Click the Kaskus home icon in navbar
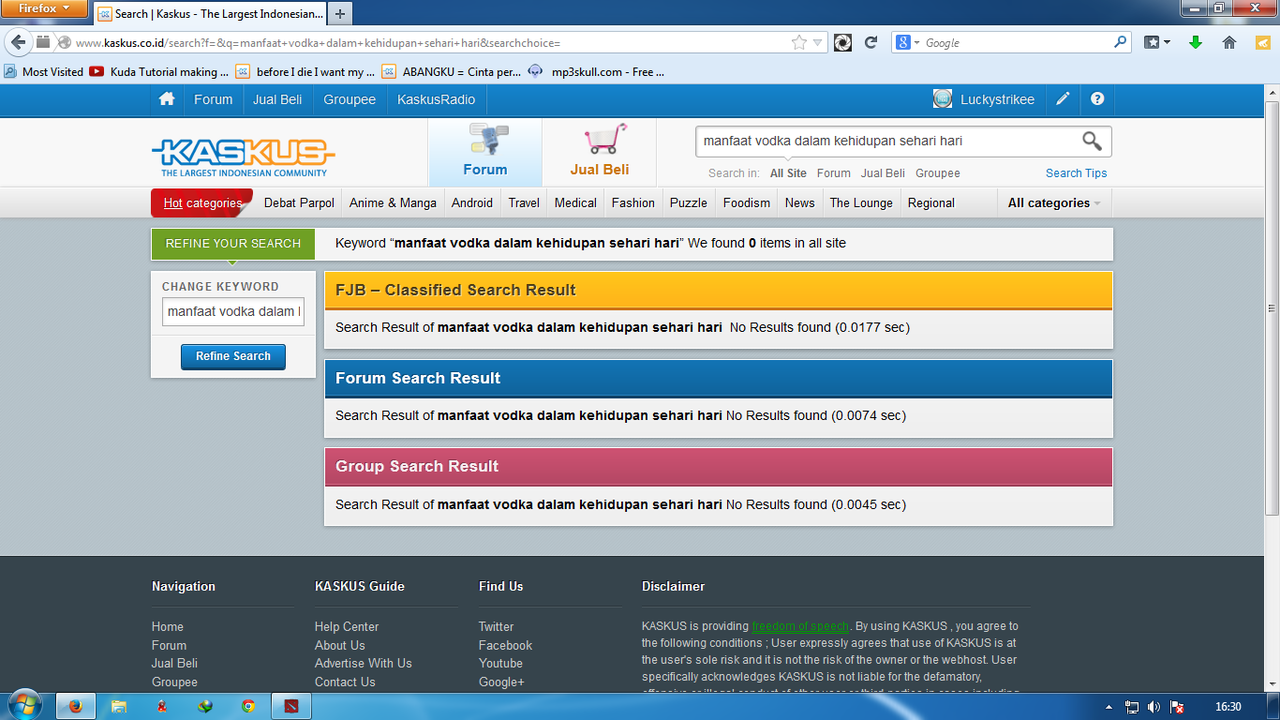Viewport: 1280px width, 720px height. 167,99
